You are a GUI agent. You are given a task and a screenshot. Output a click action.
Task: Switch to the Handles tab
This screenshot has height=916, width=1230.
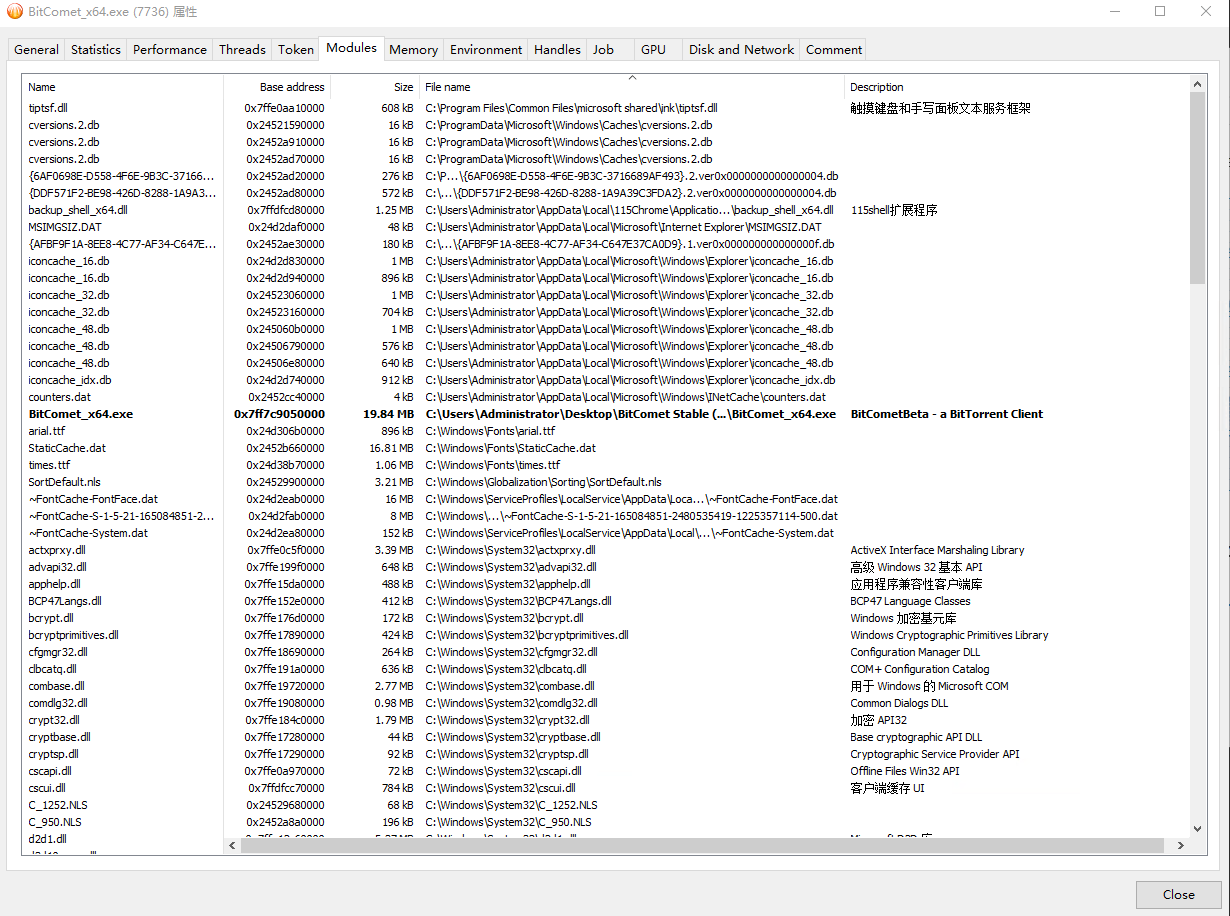click(x=557, y=49)
